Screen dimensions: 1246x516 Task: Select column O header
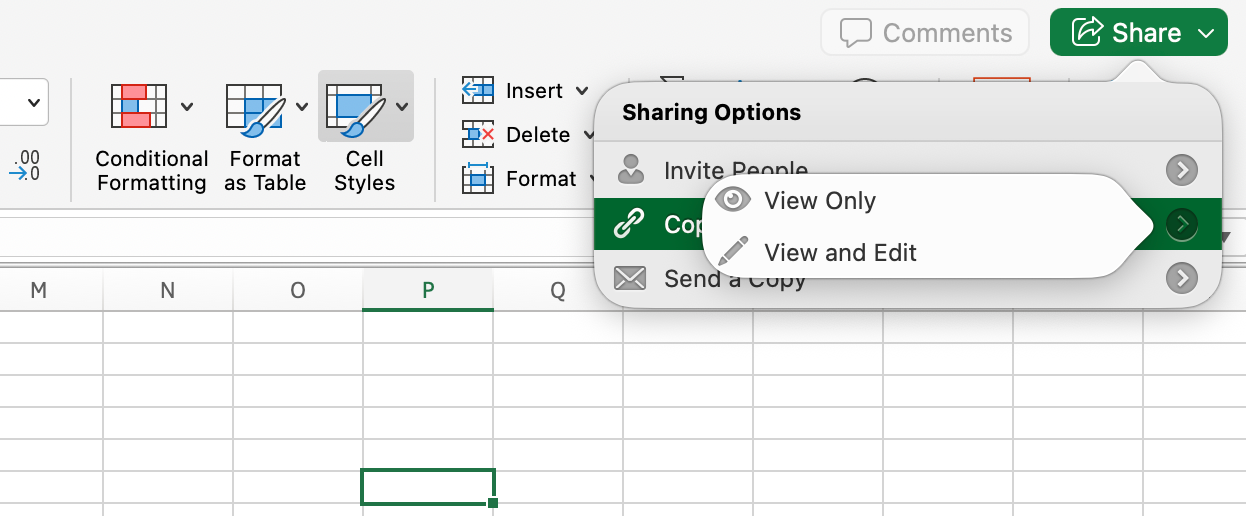pos(298,290)
